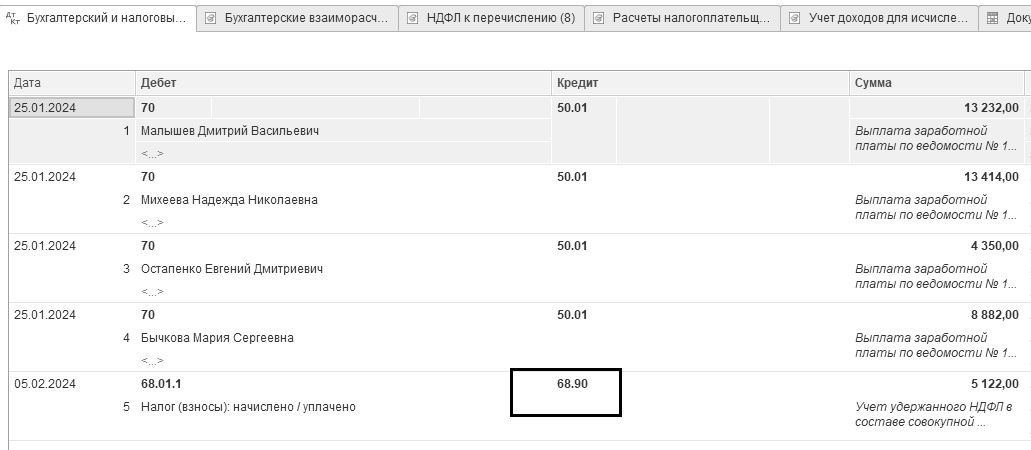The height and width of the screenshot is (450, 1031).
Task: Select the Бычкова Мария Сергеевна row
Action: tap(217, 338)
